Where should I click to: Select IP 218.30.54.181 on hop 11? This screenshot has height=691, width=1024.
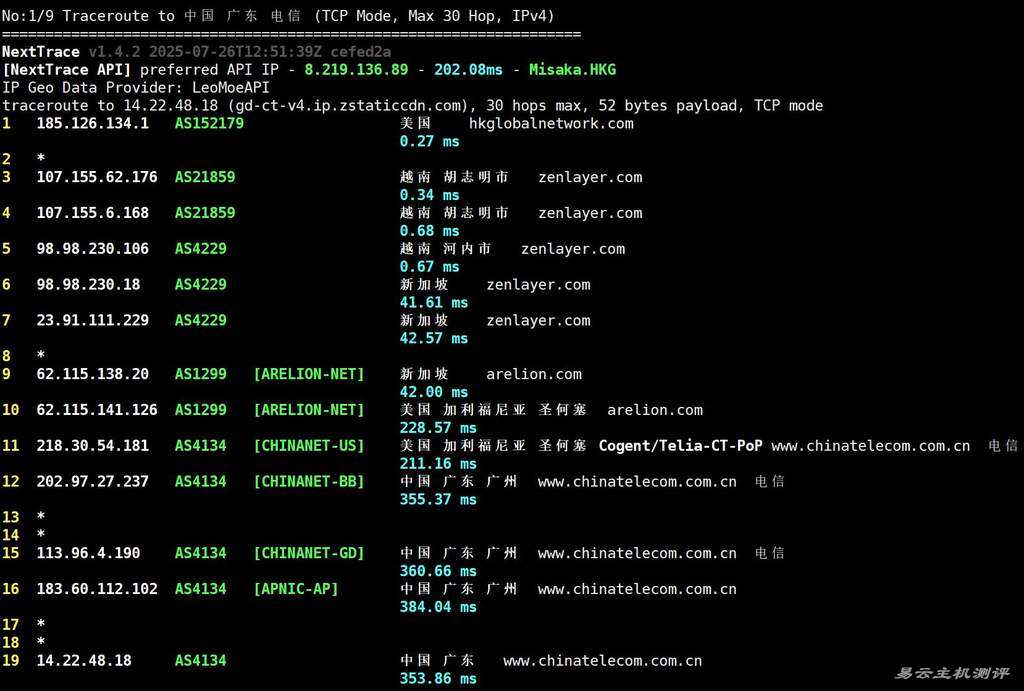(x=93, y=446)
